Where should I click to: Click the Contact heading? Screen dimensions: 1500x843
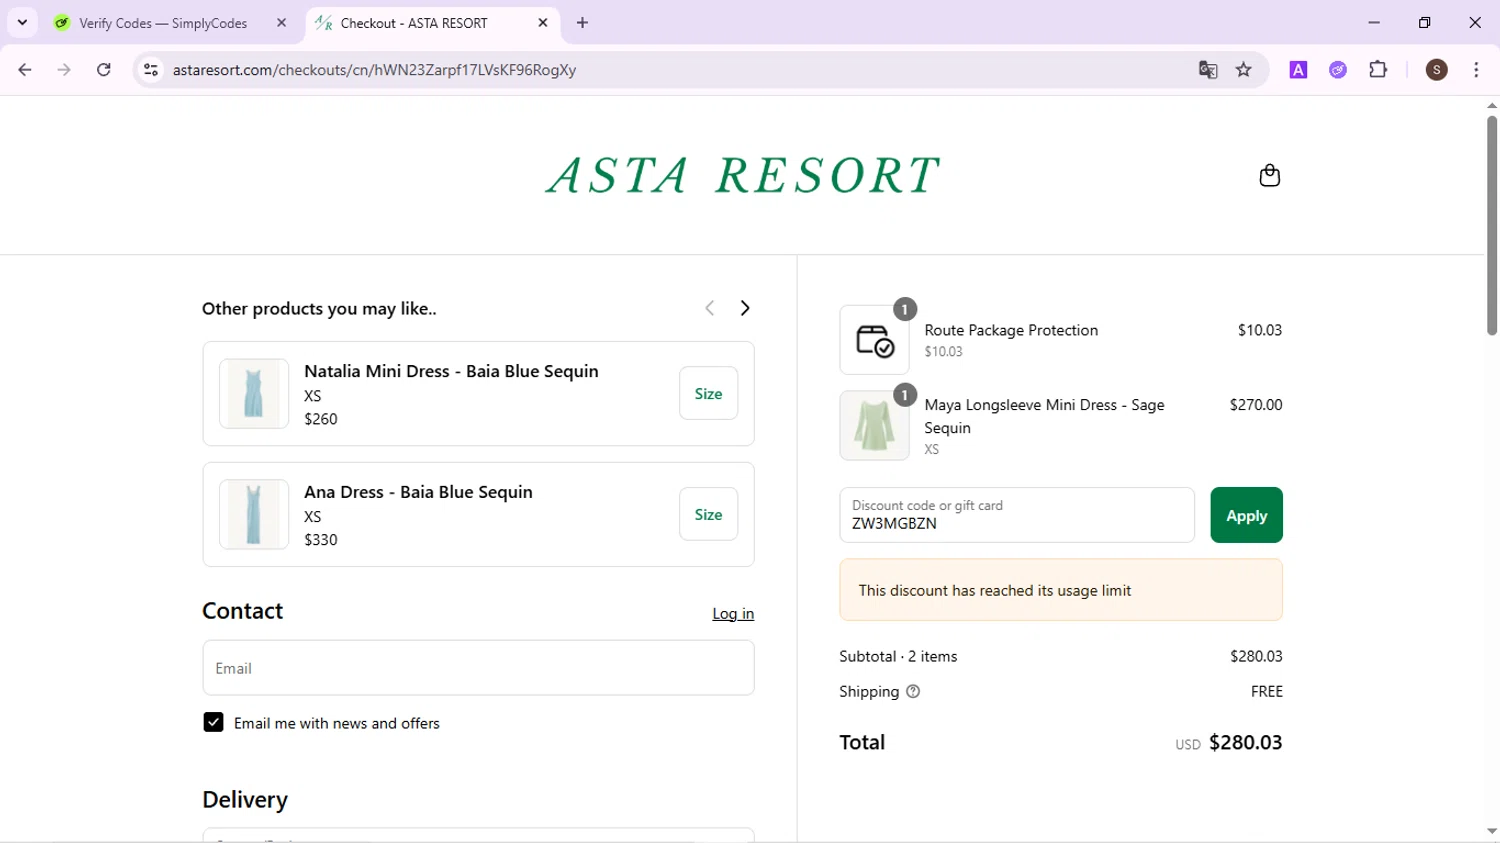pos(243,611)
